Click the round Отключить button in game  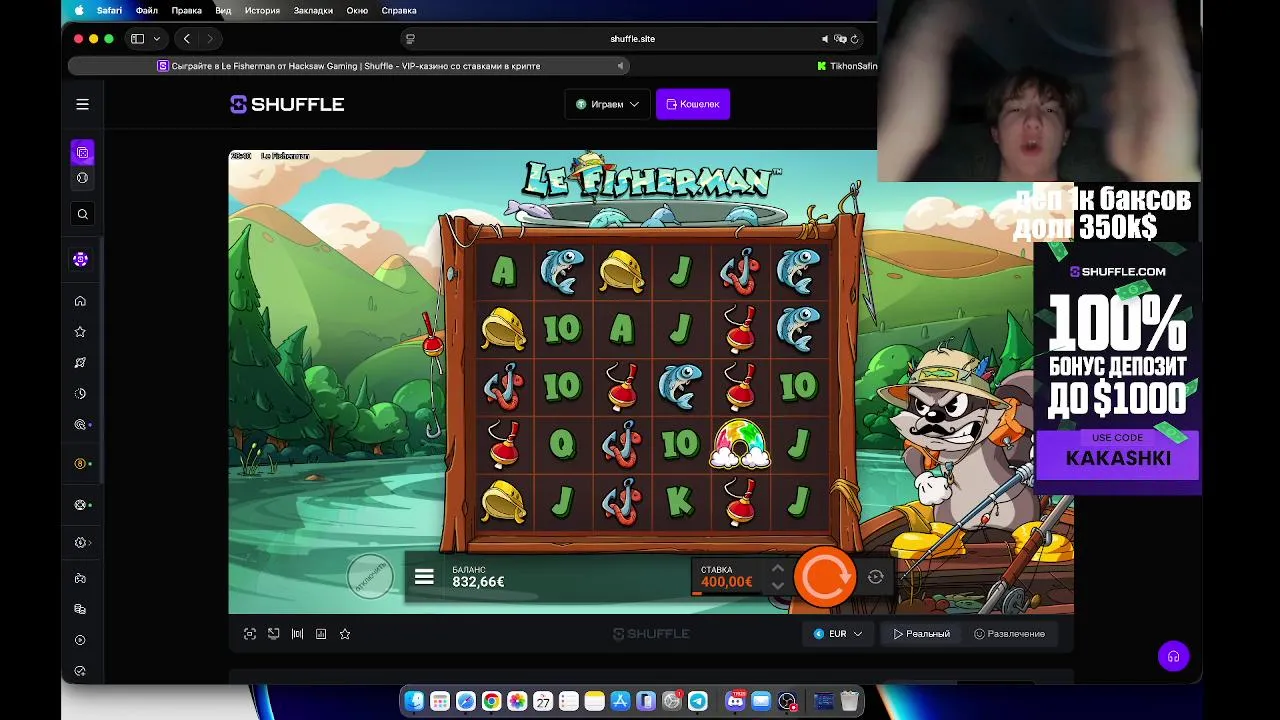click(x=370, y=577)
